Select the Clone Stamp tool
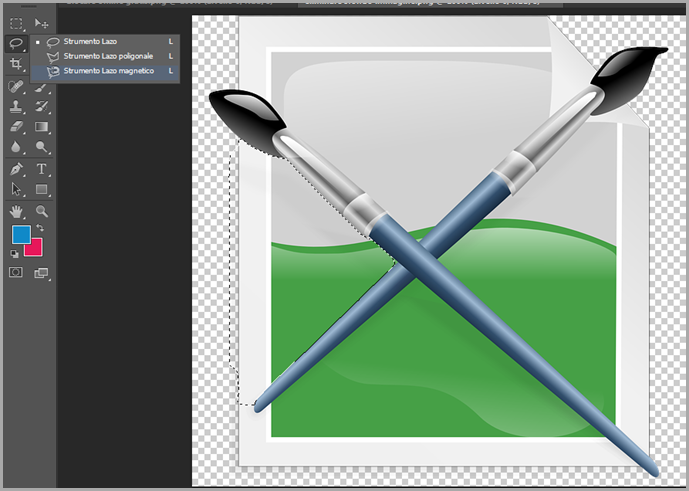Viewport: 689px width, 491px height. click(x=16, y=106)
